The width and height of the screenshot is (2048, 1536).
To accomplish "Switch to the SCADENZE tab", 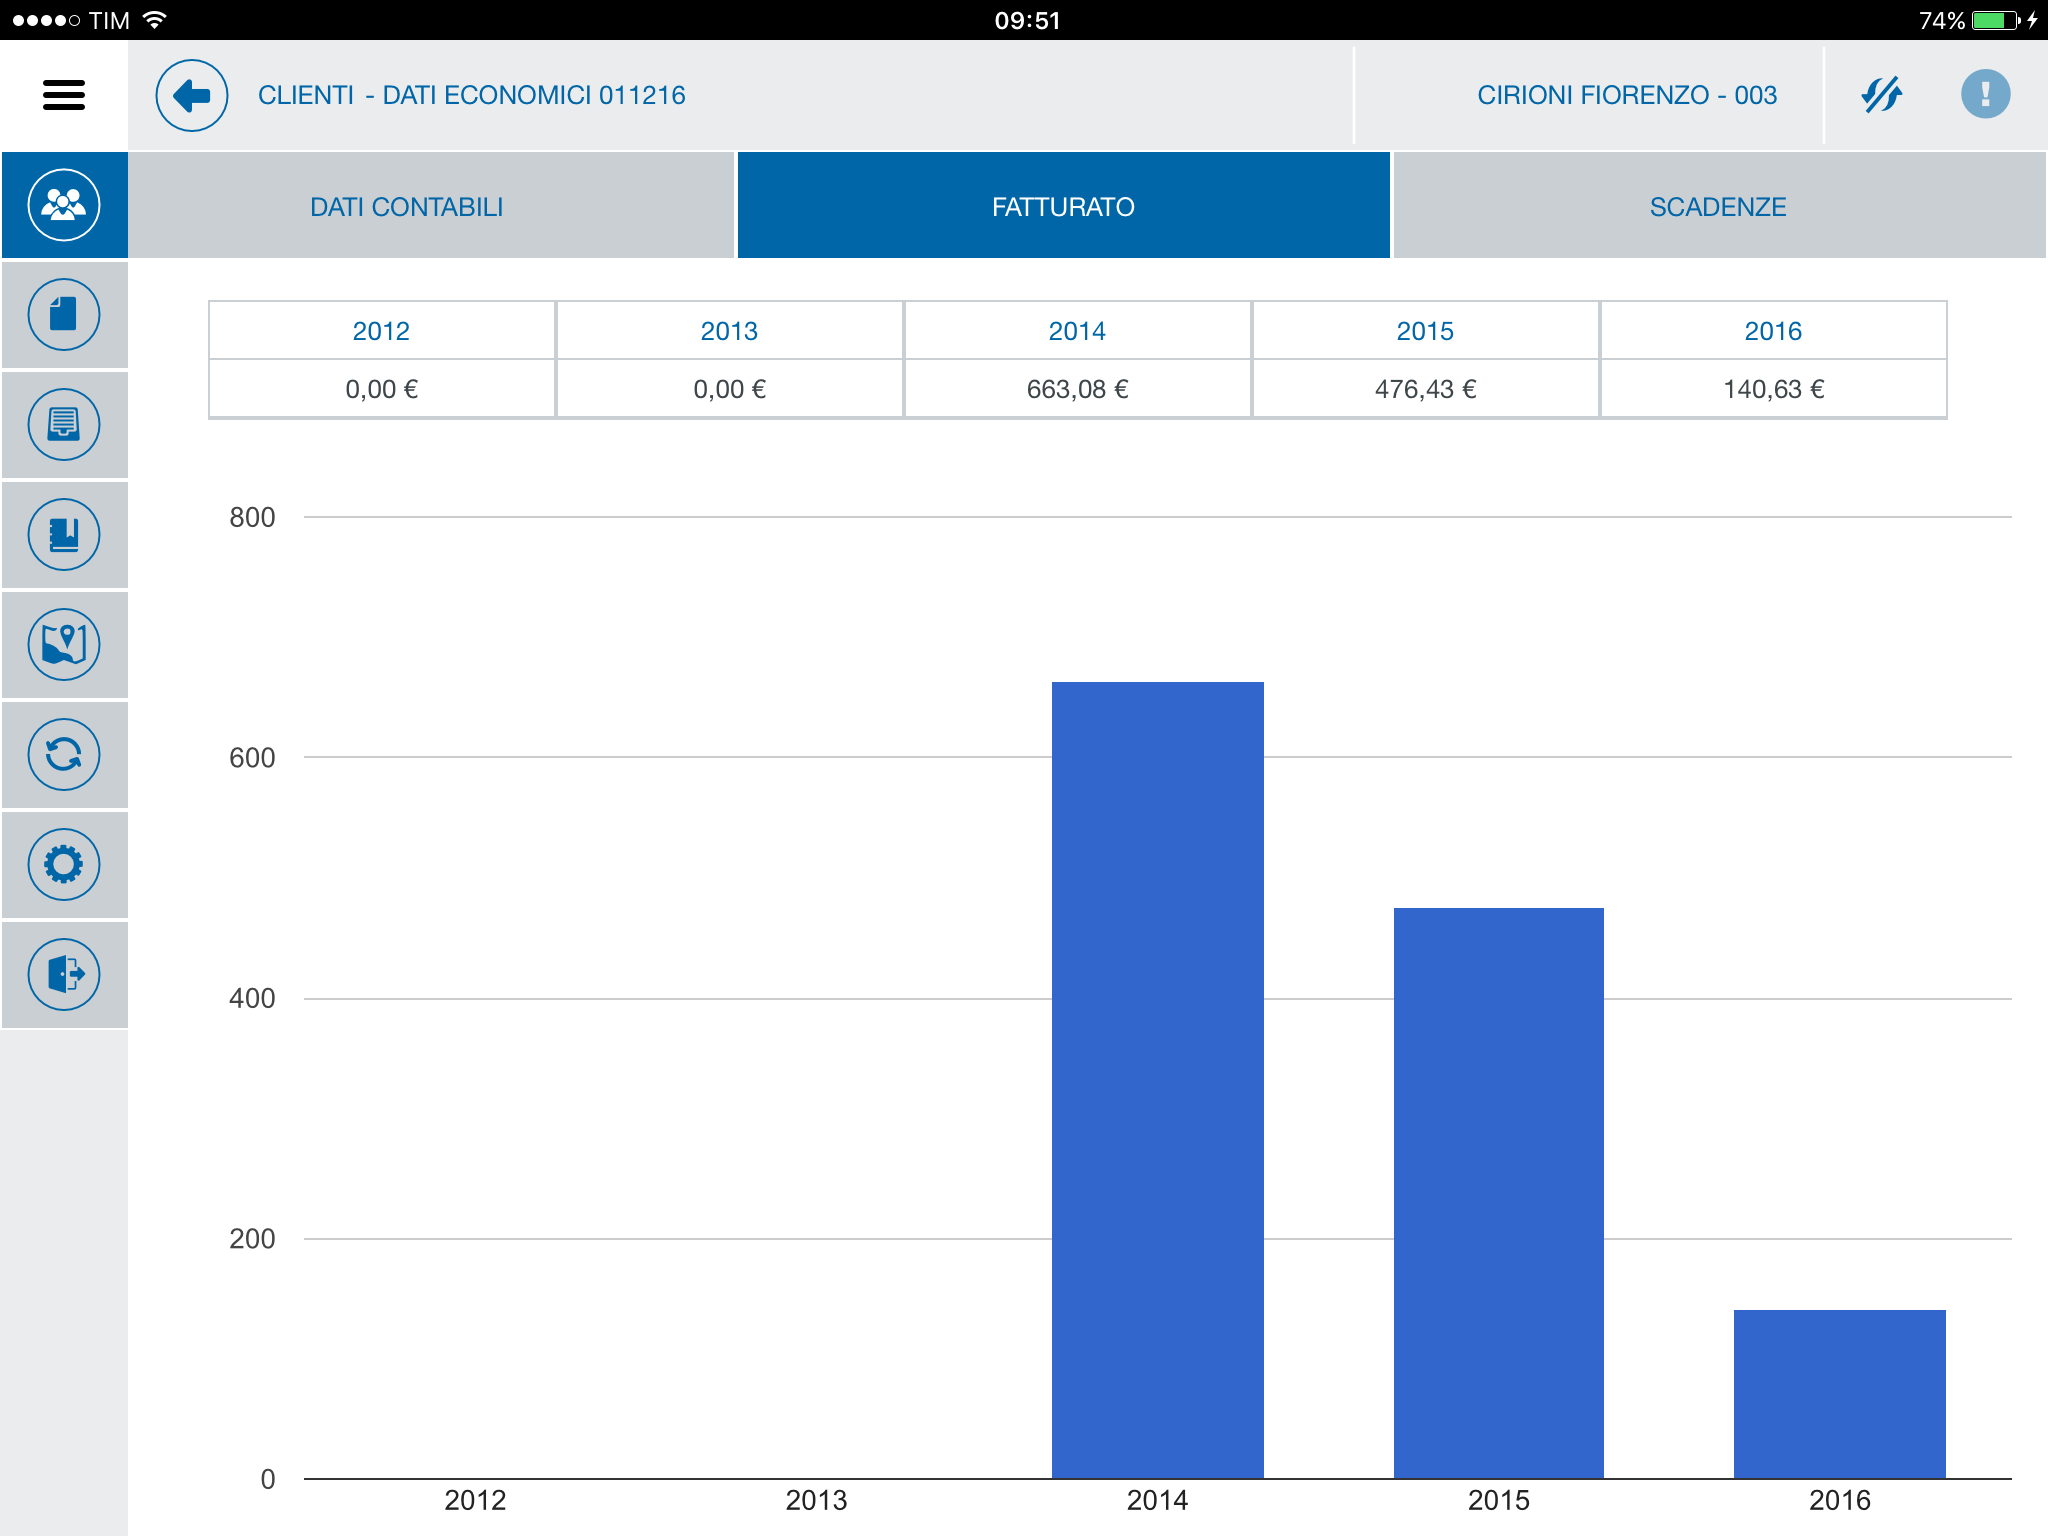I will click(x=1717, y=207).
